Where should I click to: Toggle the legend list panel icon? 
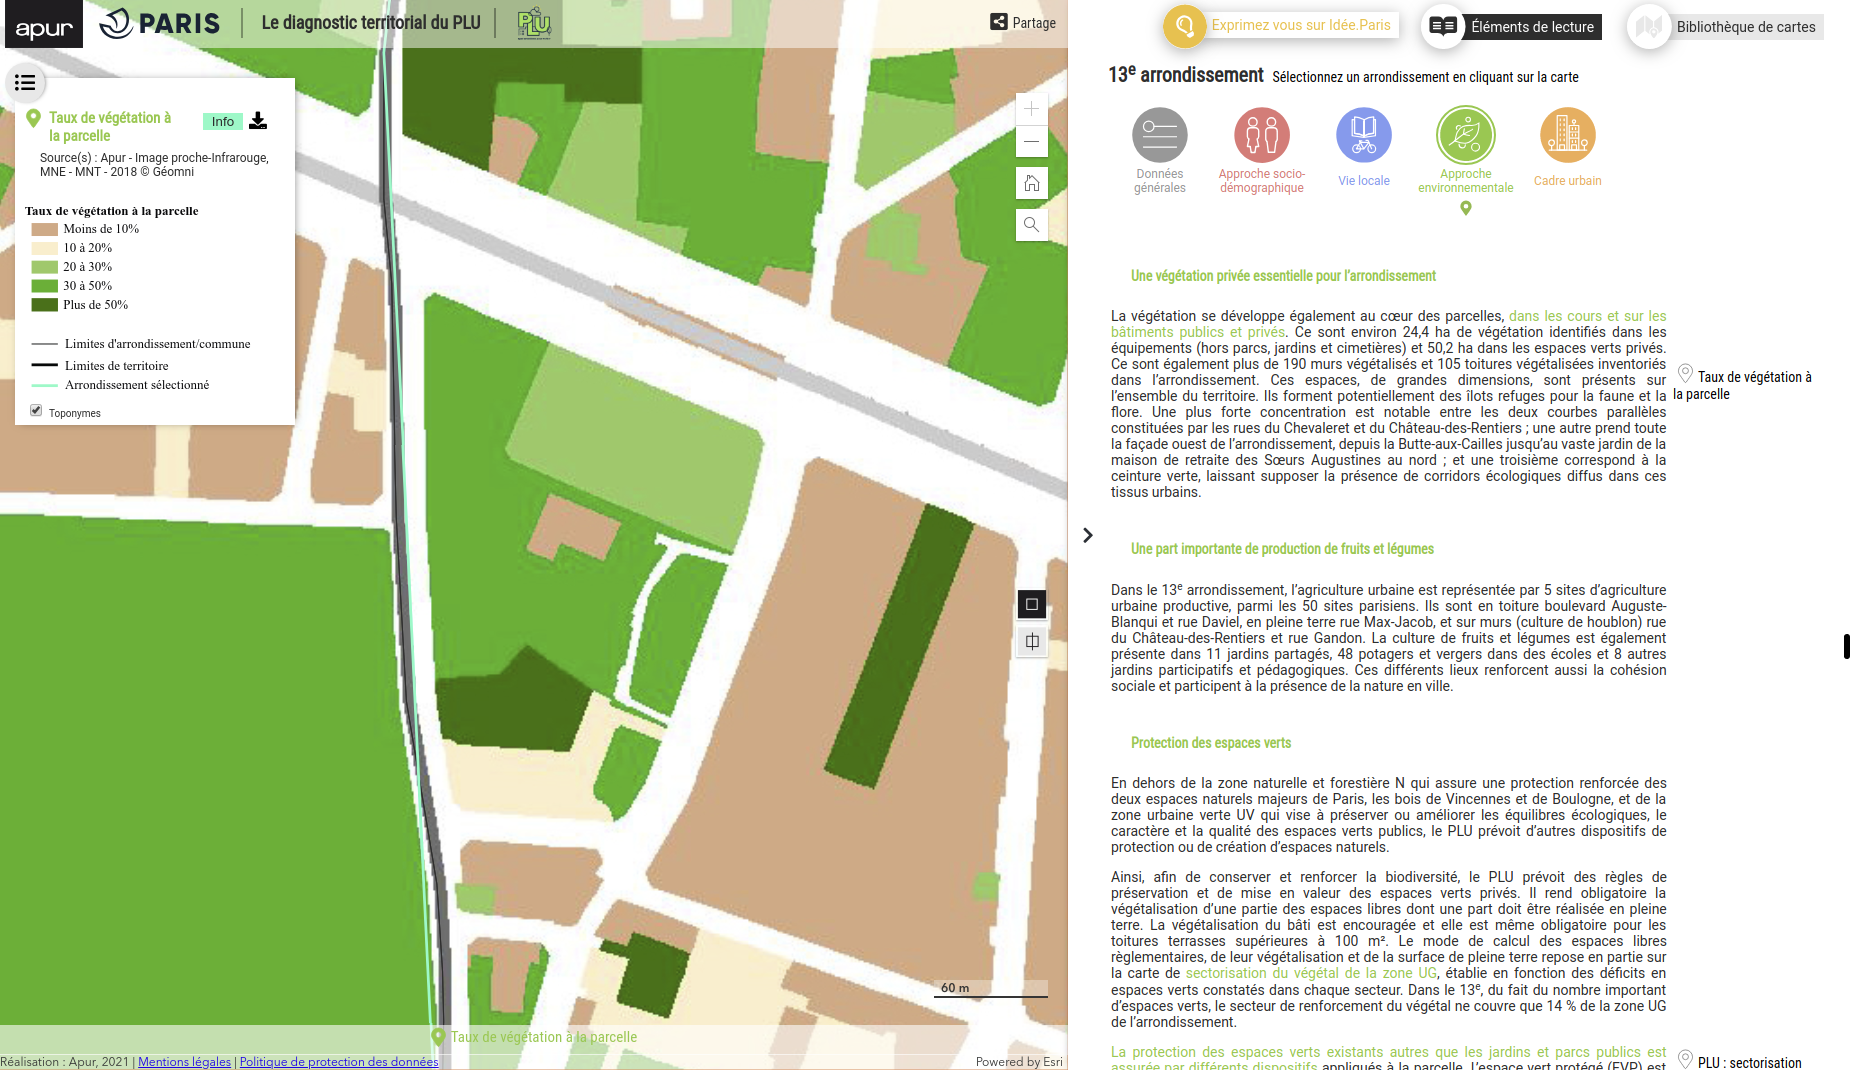pos(25,83)
